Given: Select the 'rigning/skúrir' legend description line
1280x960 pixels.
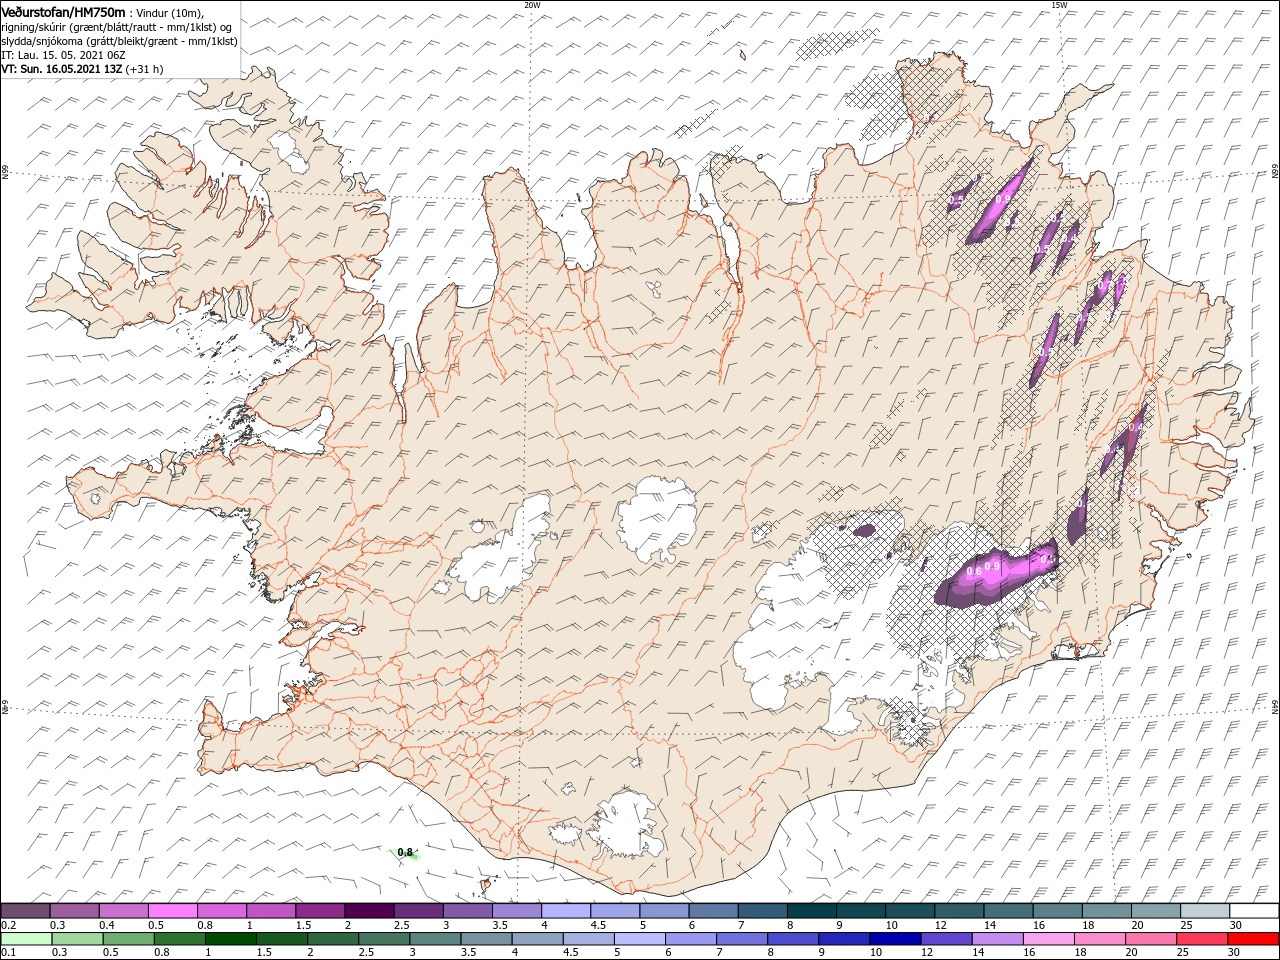Looking at the screenshot, I should pos(118,27).
